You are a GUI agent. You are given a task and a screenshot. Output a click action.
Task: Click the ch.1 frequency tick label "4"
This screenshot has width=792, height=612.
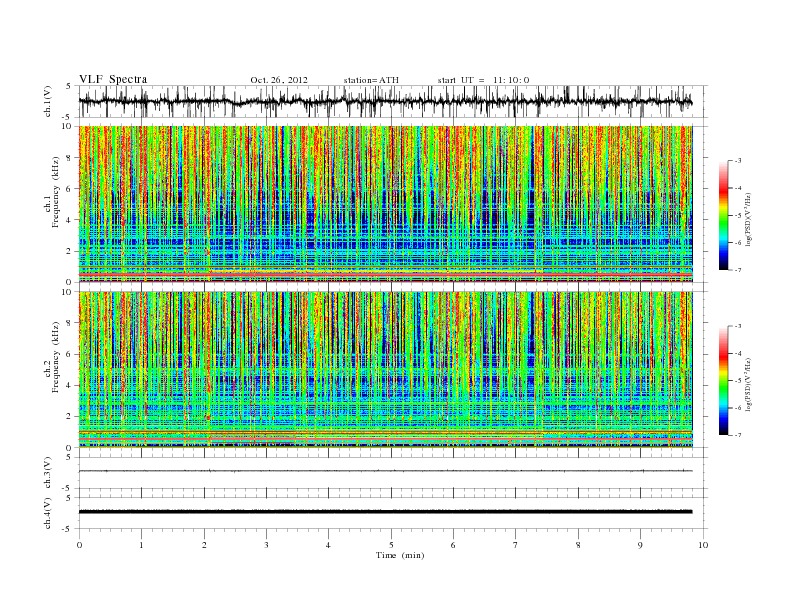[x=70, y=220]
